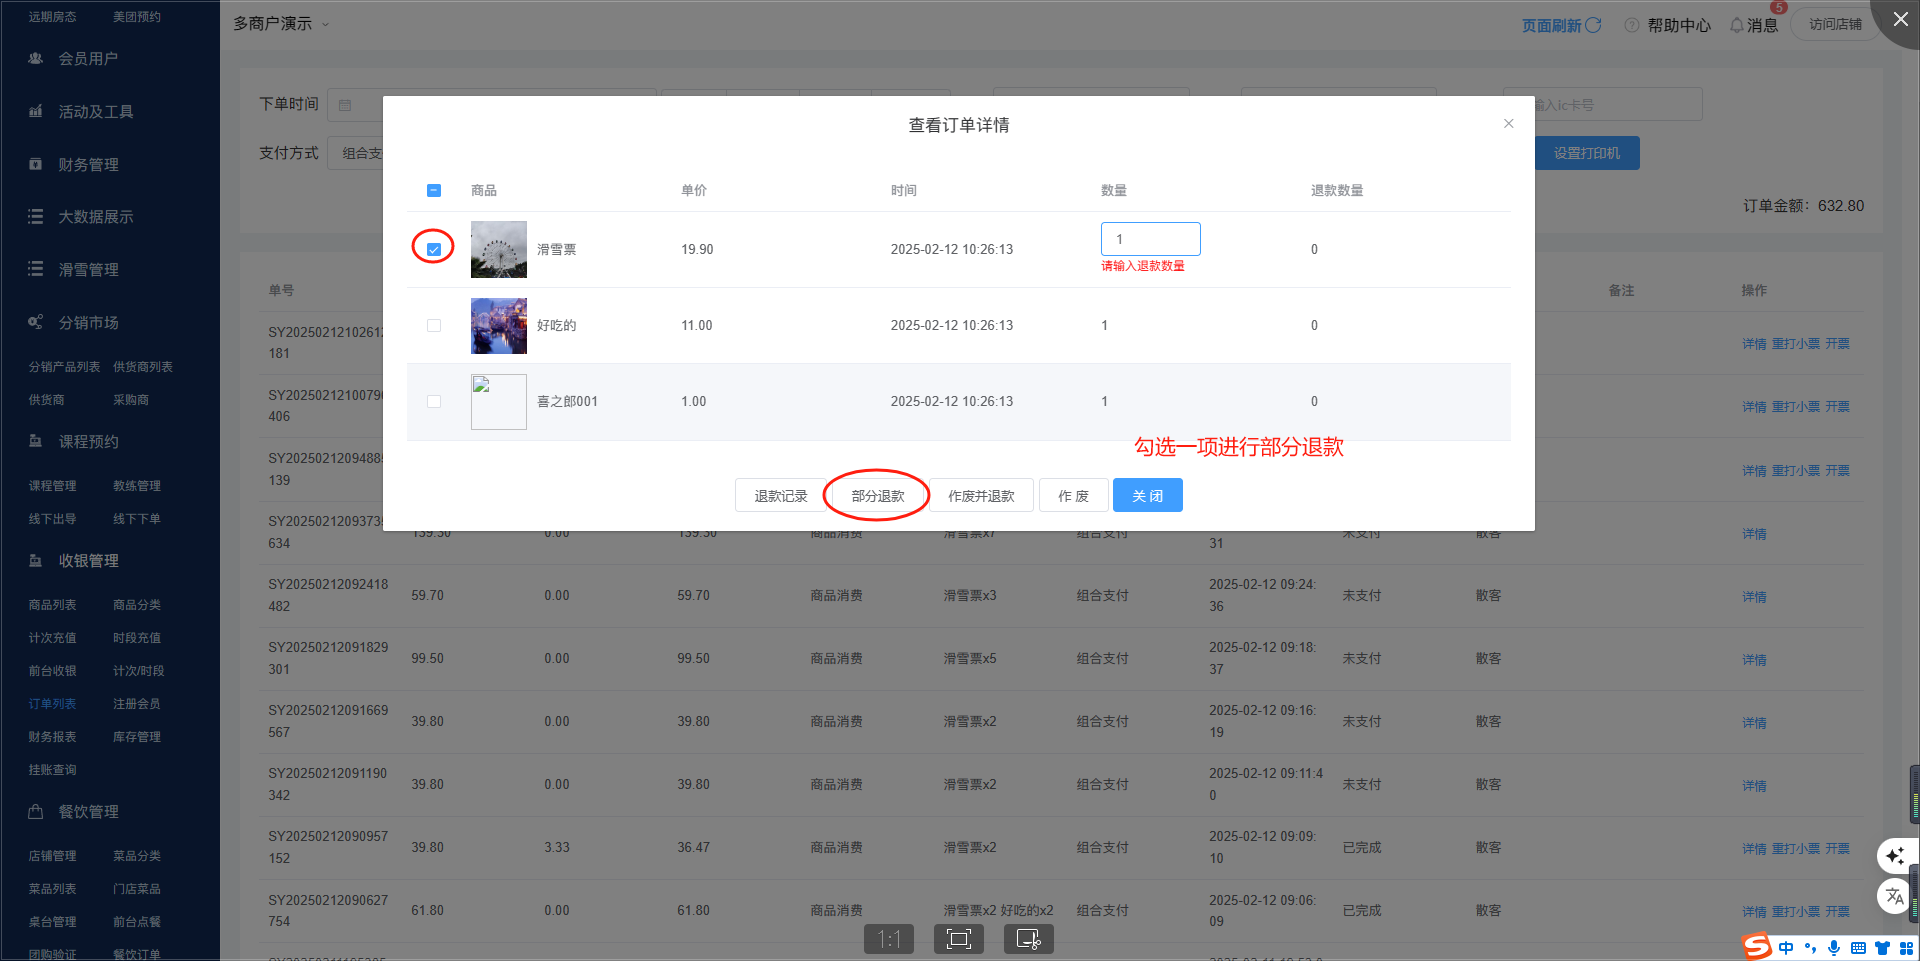
Task: Click the 部分退款 button
Action: tap(877, 496)
